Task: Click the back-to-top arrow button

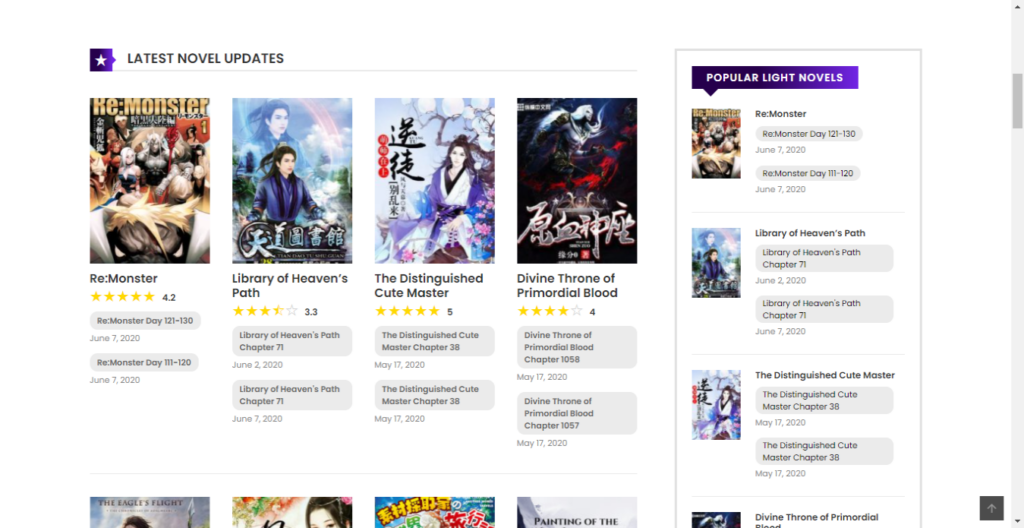Action: (991, 508)
